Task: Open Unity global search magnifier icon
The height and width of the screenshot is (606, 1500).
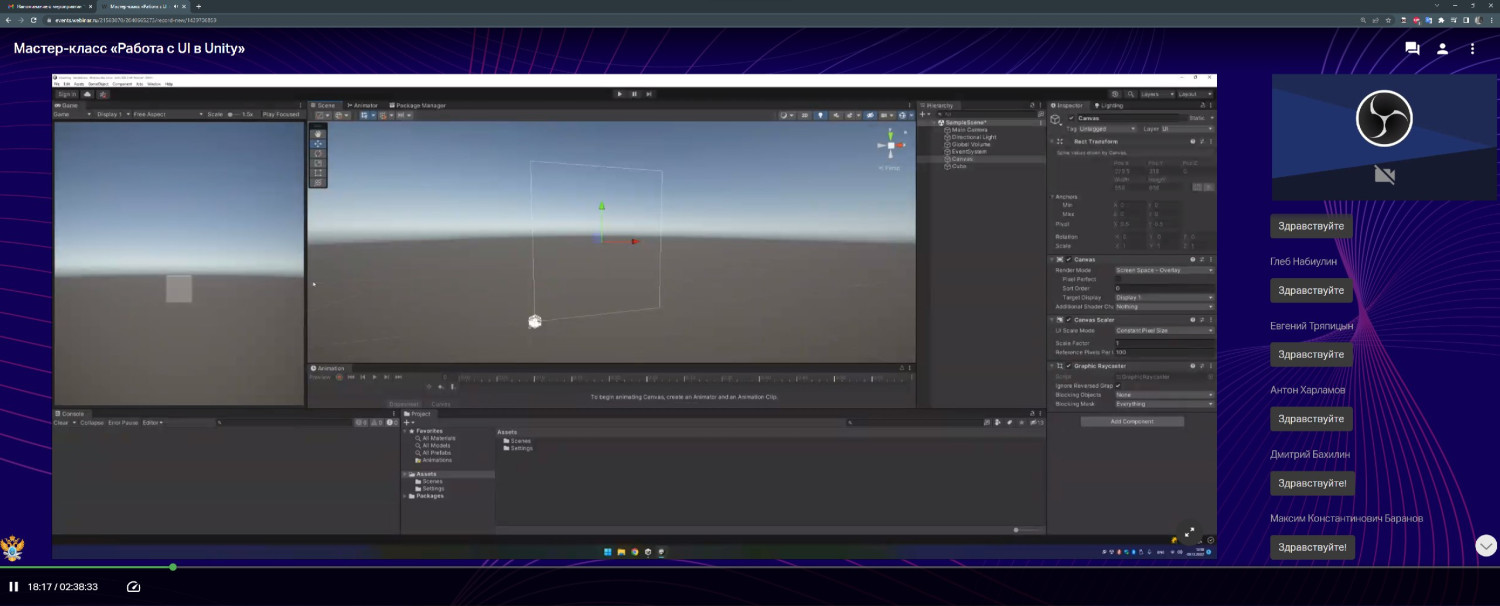Action: pos(1131,94)
